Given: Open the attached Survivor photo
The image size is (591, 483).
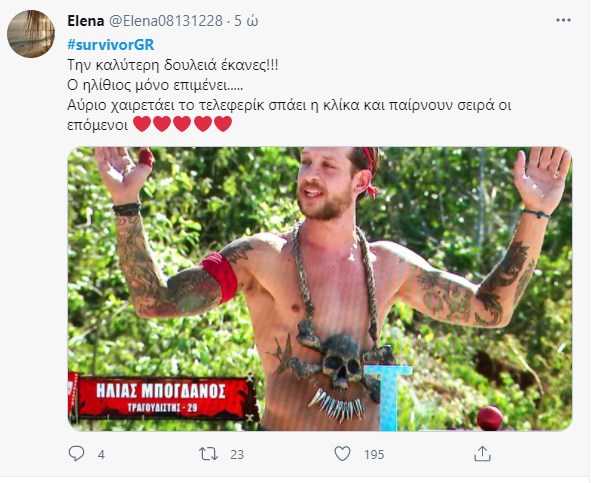Looking at the screenshot, I should [320, 289].
